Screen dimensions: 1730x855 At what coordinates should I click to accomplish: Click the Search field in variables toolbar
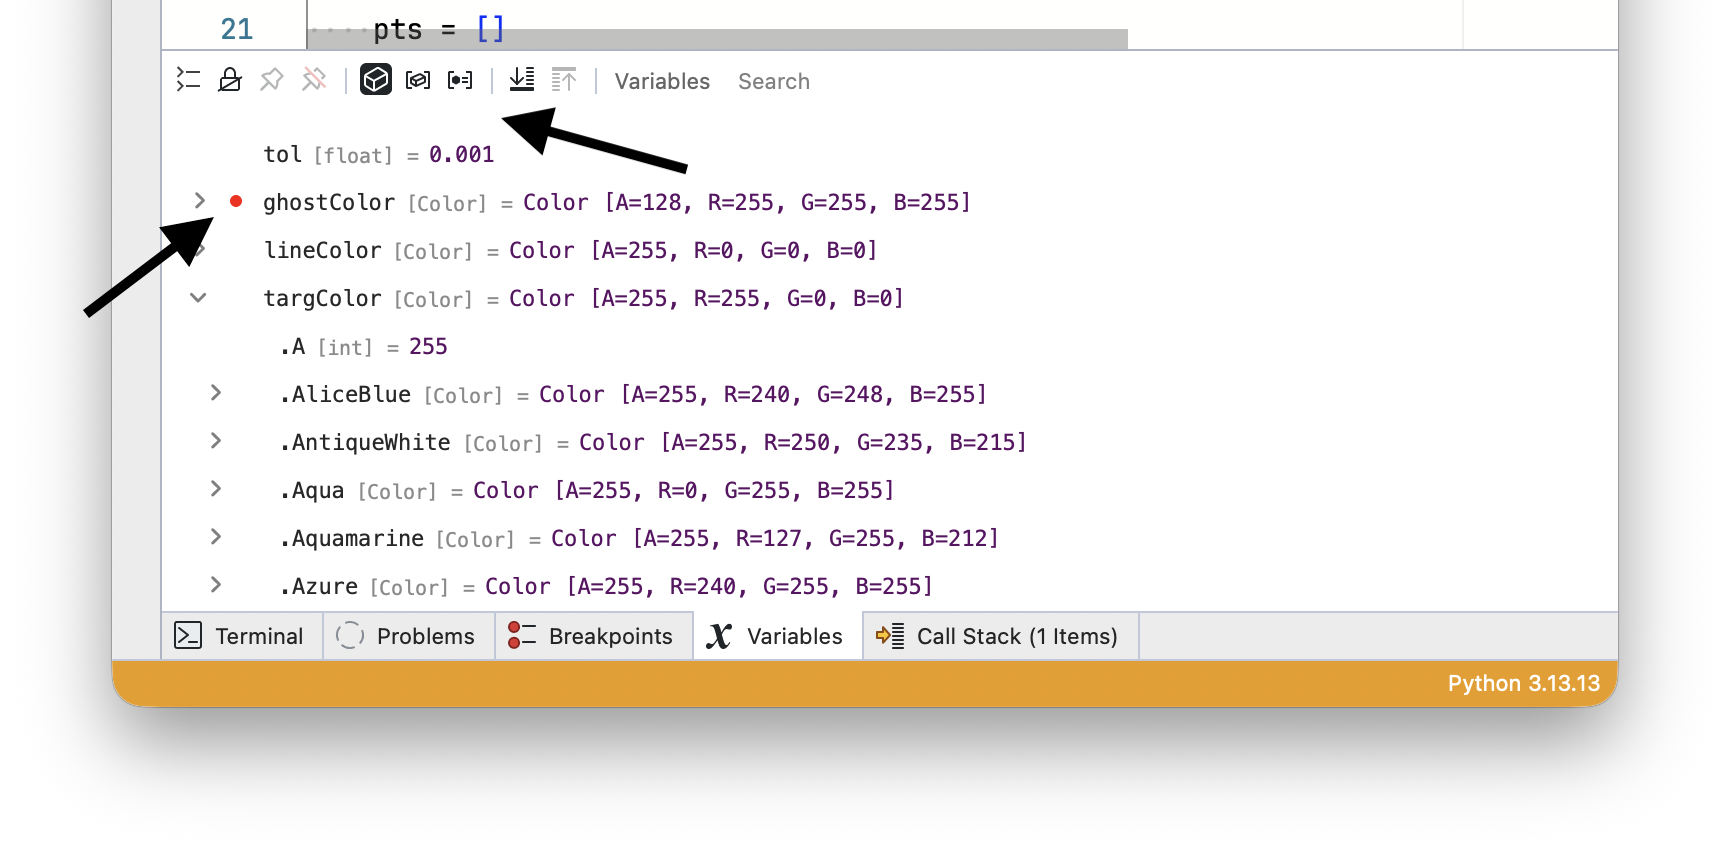pos(774,81)
